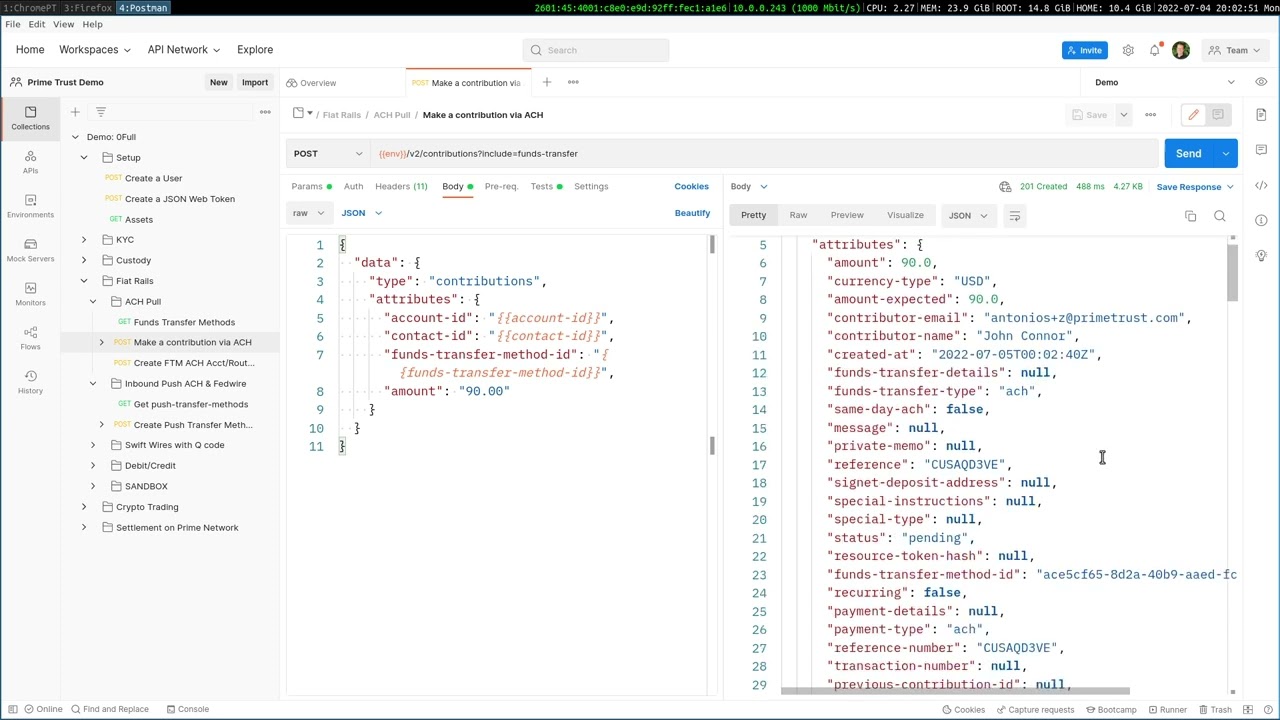Switch response view to Visualize
Screen dimensions: 1280x720
905,216
